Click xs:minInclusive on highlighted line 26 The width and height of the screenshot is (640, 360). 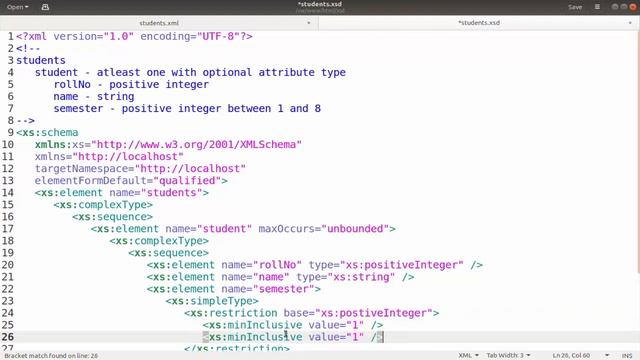(256, 337)
